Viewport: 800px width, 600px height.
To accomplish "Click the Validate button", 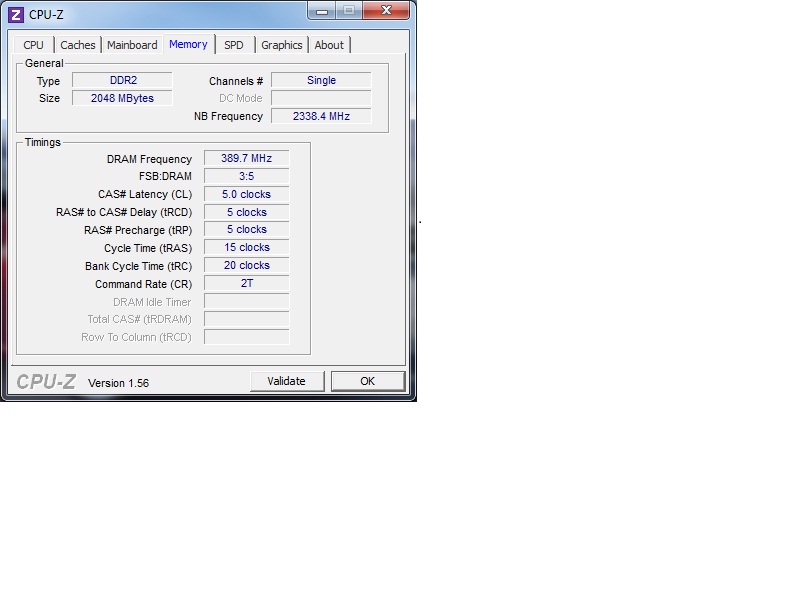I will coord(287,381).
